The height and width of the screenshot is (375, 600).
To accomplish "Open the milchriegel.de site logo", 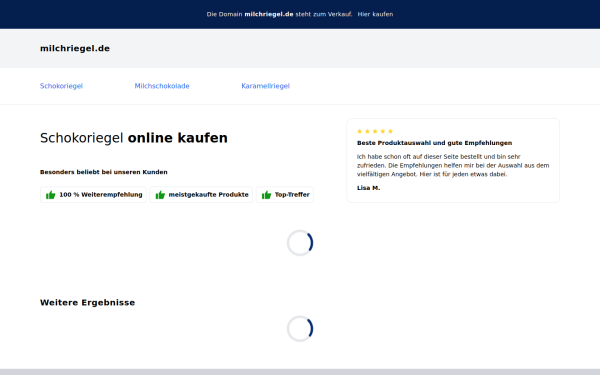I will point(75,49).
